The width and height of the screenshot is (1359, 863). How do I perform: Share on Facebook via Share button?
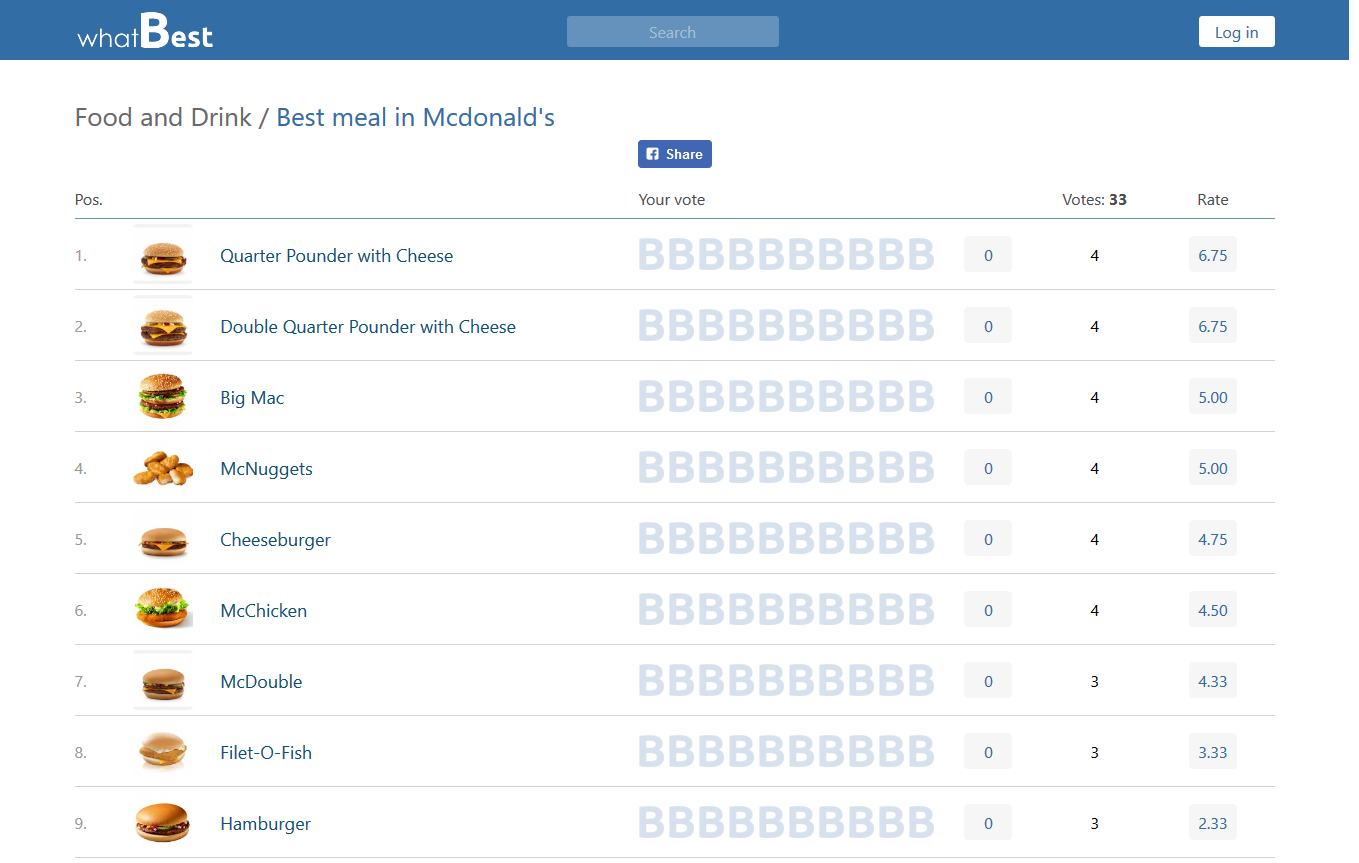(x=675, y=154)
